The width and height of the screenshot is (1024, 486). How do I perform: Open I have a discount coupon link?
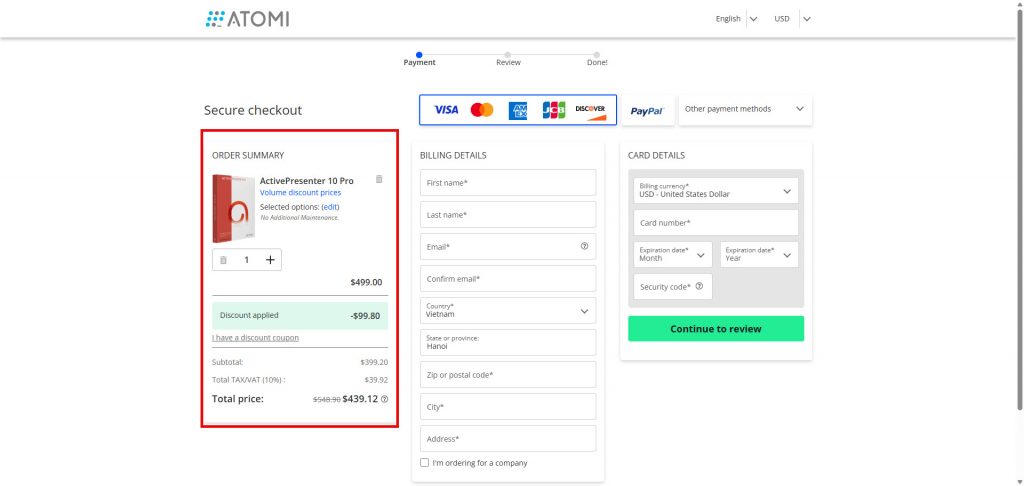255,338
